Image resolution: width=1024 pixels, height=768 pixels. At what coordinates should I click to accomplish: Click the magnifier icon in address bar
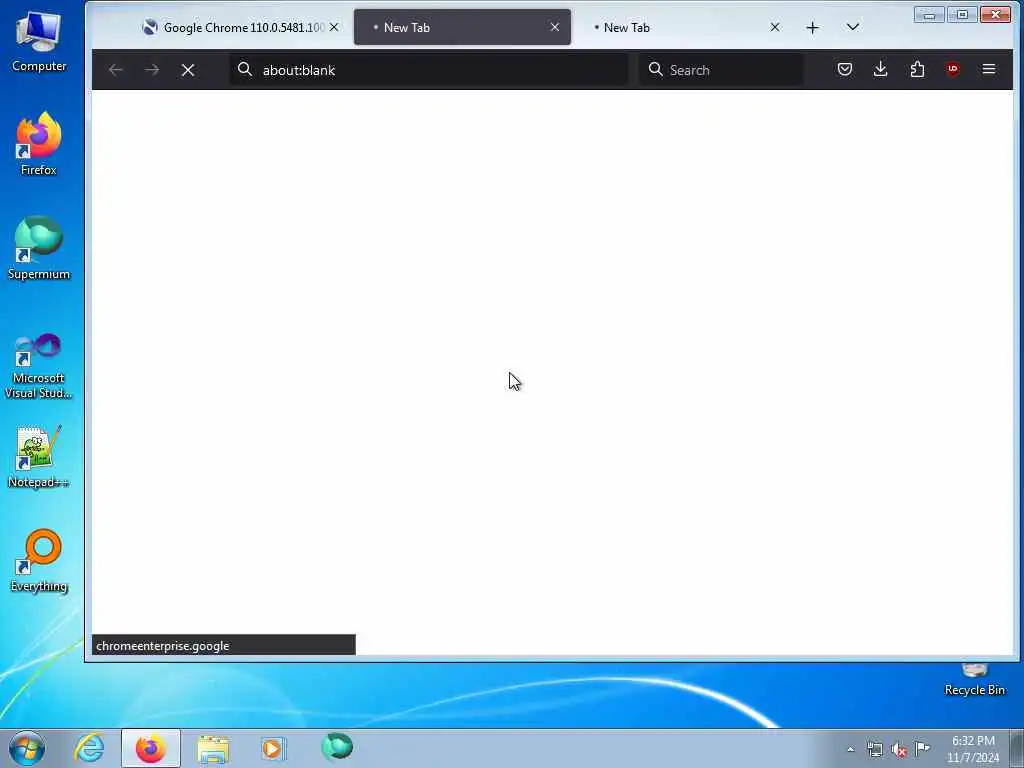coord(245,69)
